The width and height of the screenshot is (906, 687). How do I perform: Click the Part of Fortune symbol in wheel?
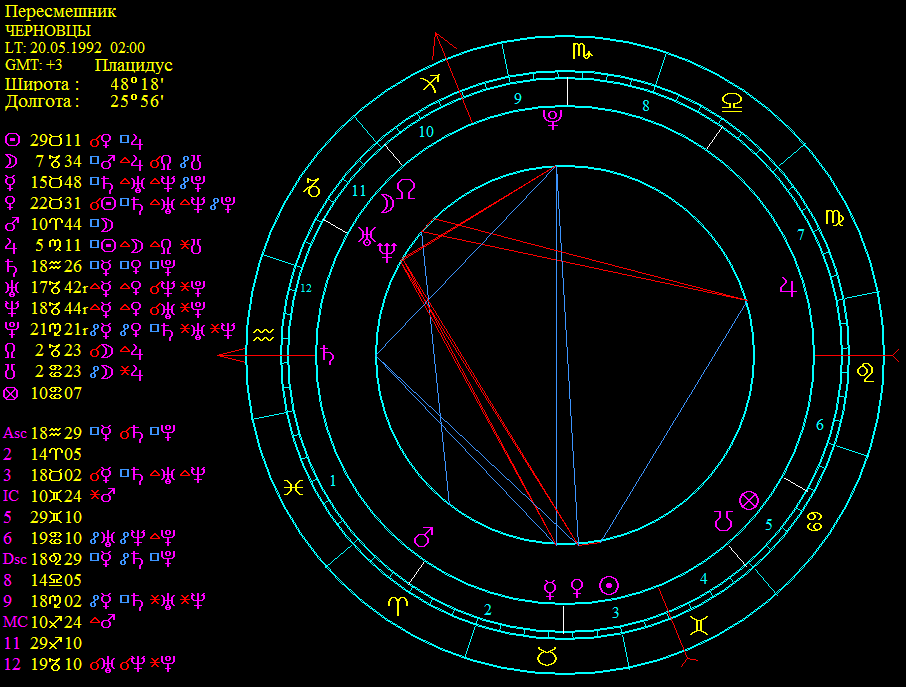[x=748, y=500]
